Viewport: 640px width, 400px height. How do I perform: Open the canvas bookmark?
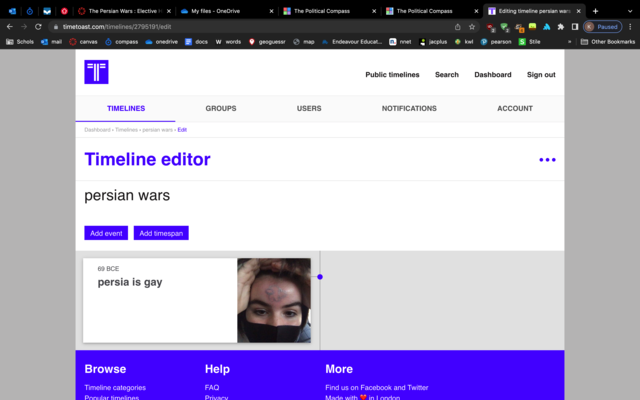83,42
